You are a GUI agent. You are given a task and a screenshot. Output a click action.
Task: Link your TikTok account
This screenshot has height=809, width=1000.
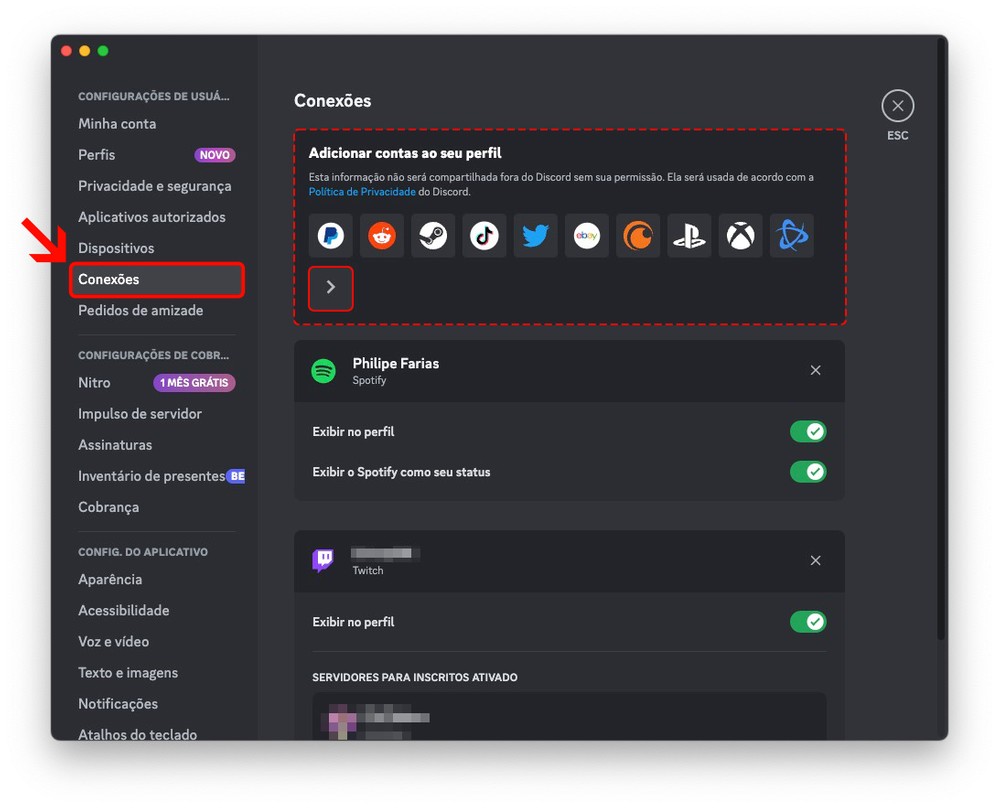point(484,236)
